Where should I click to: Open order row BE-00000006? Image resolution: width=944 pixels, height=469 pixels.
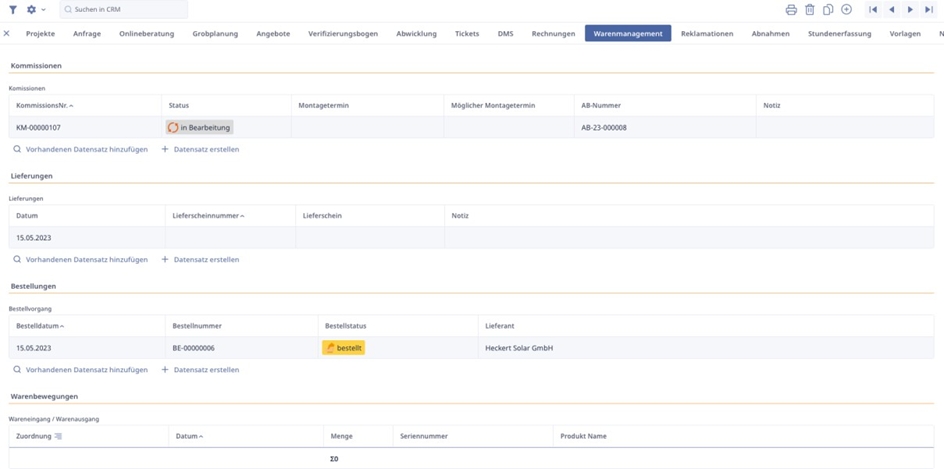tap(193, 348)
